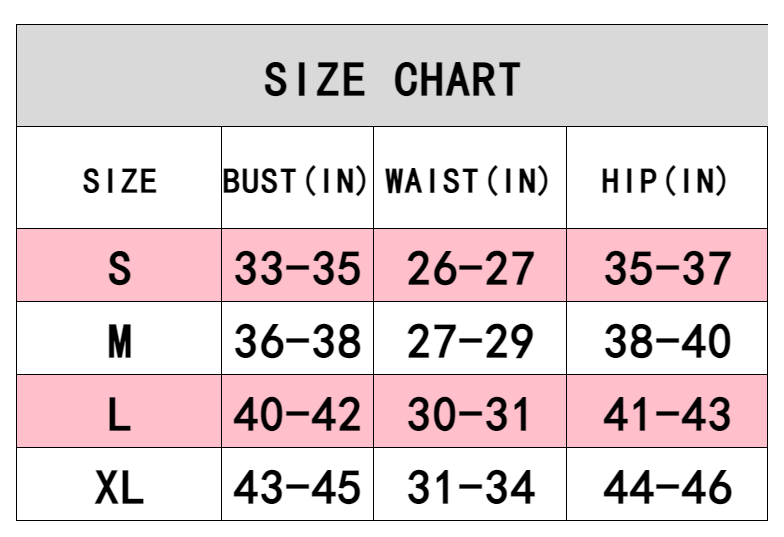Click the HIP(IN) column header
Viewport: 784px width, 537px height.
tap(665, 181)
